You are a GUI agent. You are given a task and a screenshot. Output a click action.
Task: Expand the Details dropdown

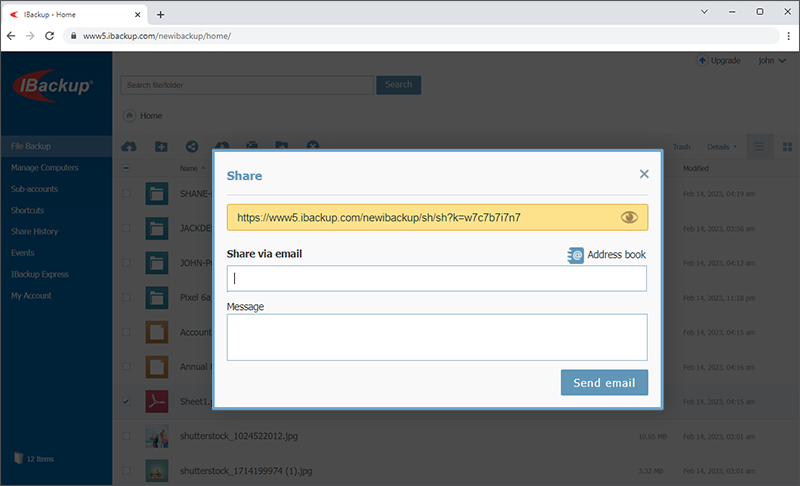(722, 147)
